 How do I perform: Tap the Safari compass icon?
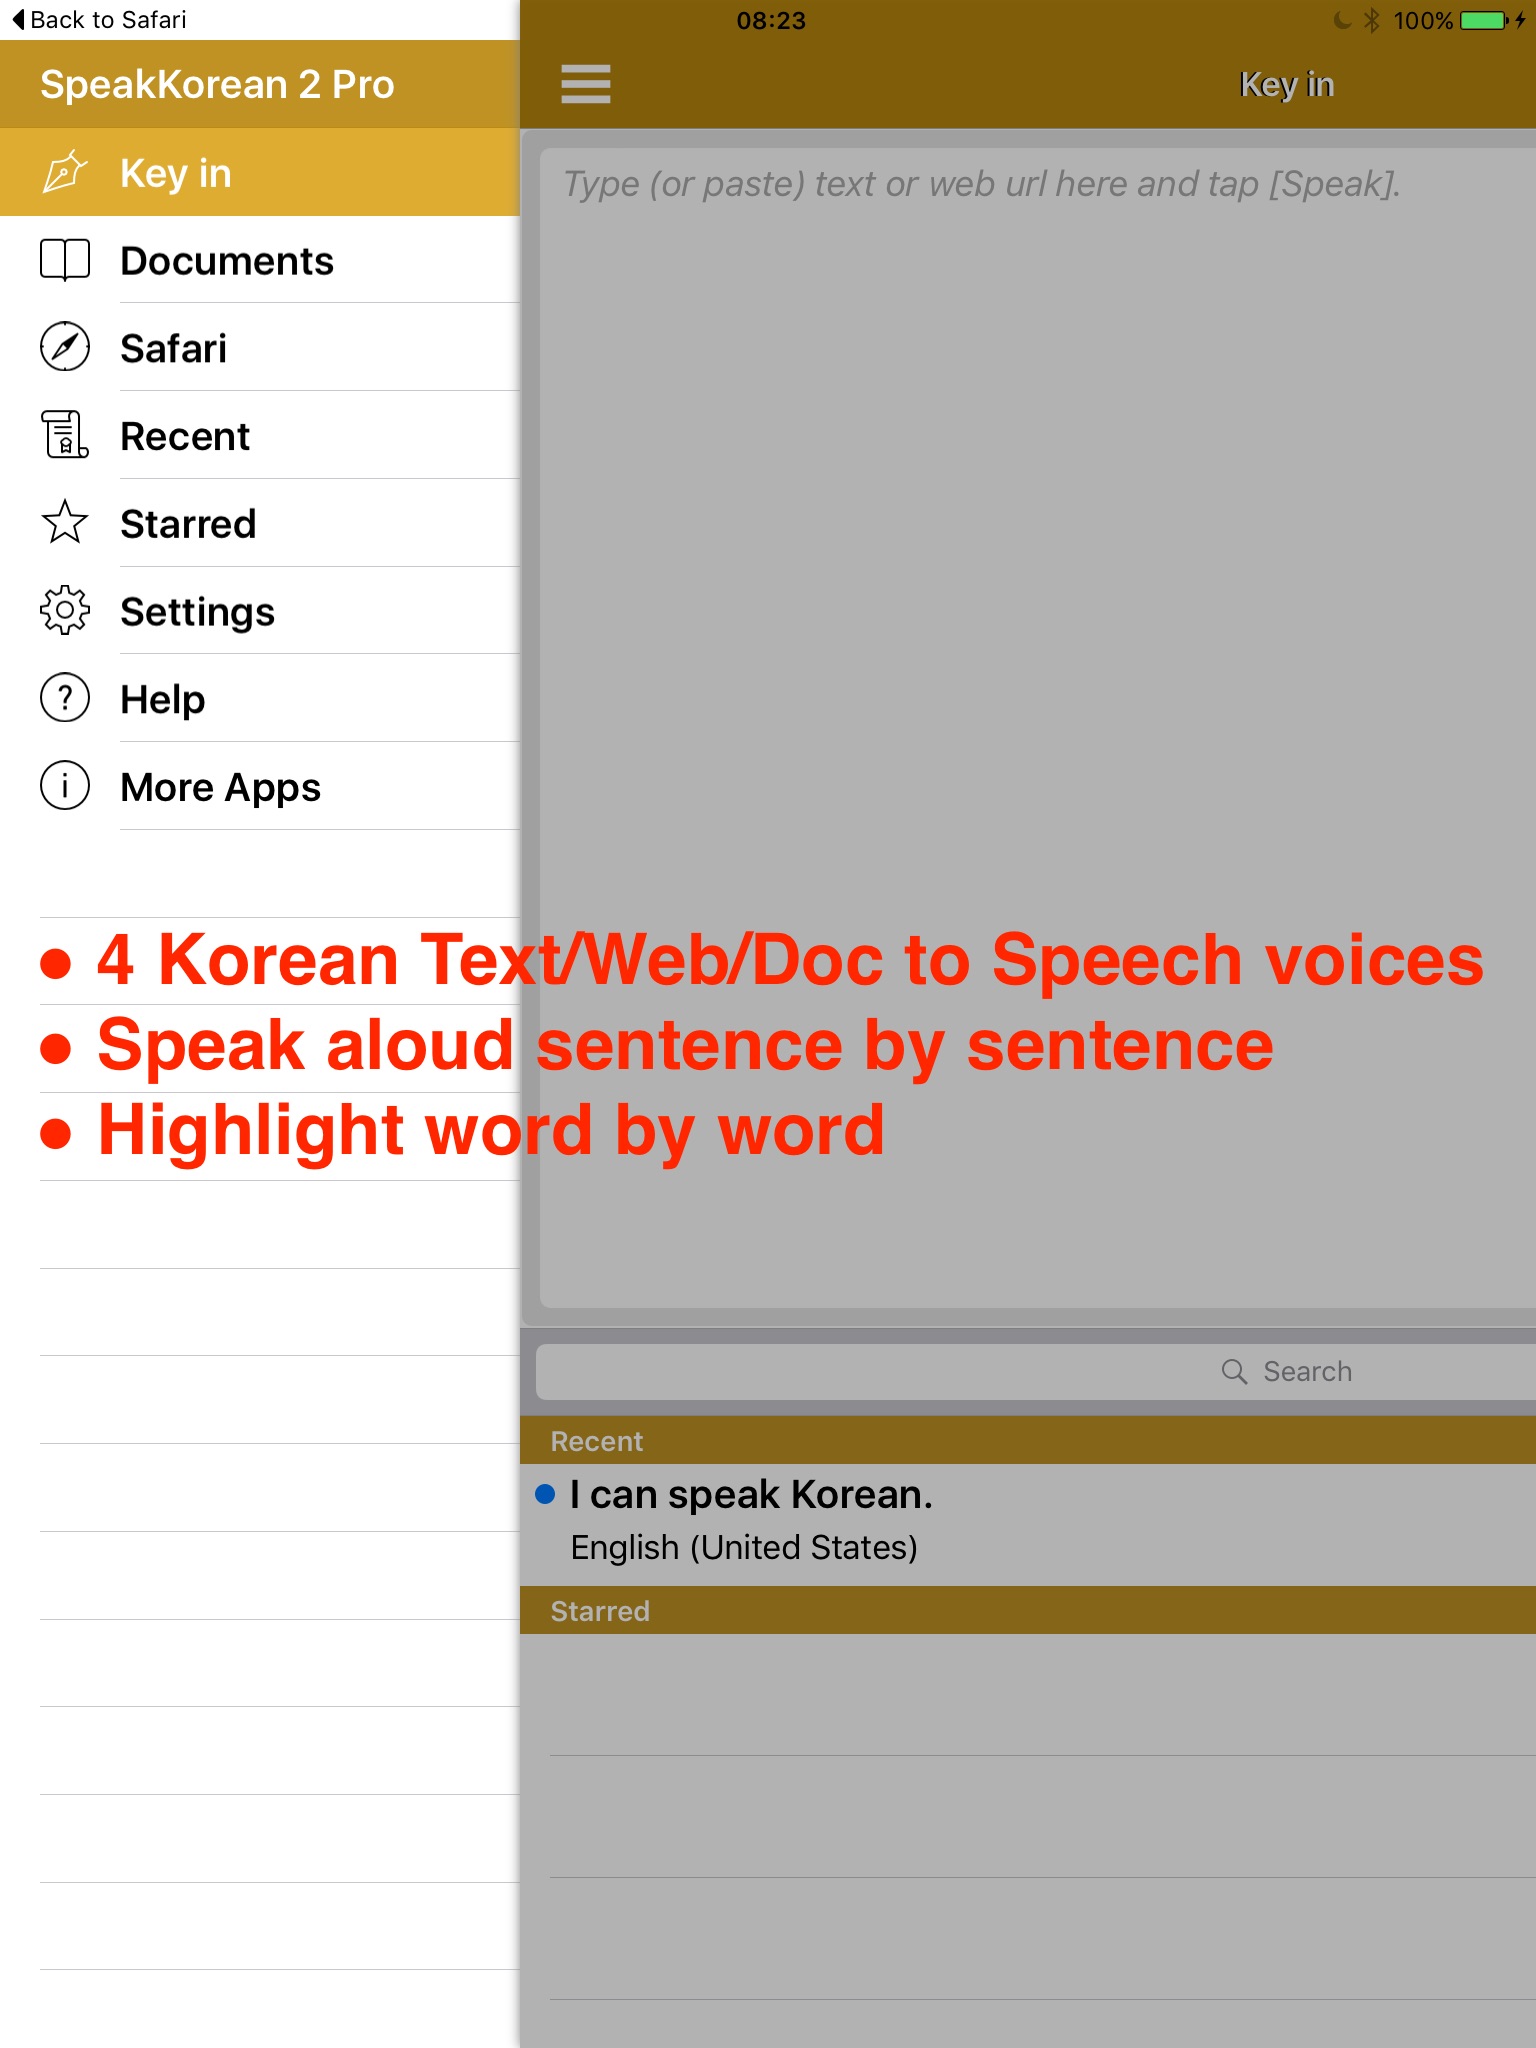[x=65, y=347]
